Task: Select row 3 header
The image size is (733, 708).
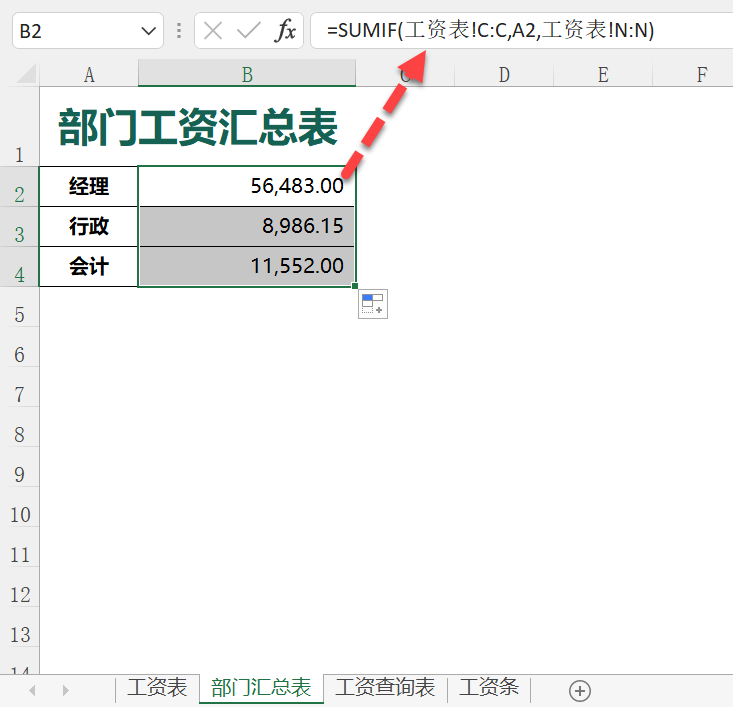Action: pyautogui.click(x=19, y=227)
